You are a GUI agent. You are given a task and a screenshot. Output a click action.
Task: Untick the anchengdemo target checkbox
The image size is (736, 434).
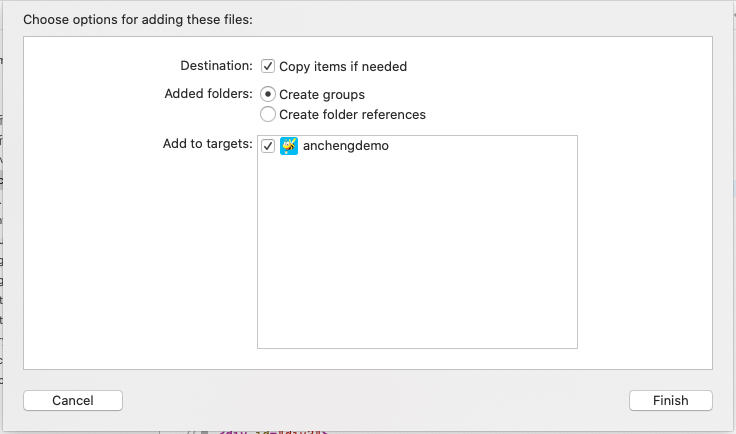[x=268, y=146]
